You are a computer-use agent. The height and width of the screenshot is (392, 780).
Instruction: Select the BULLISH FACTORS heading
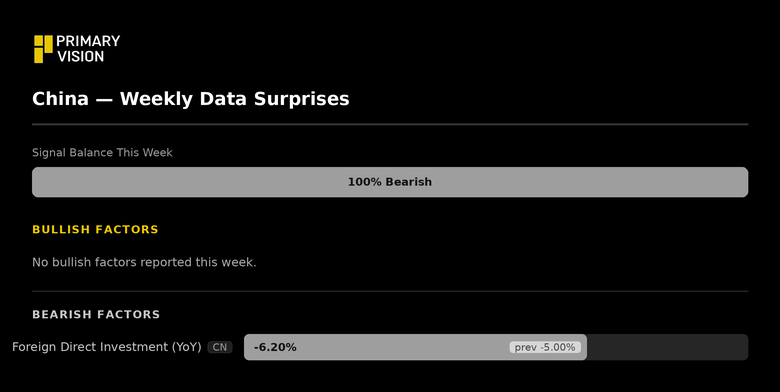tap(96, 229)
